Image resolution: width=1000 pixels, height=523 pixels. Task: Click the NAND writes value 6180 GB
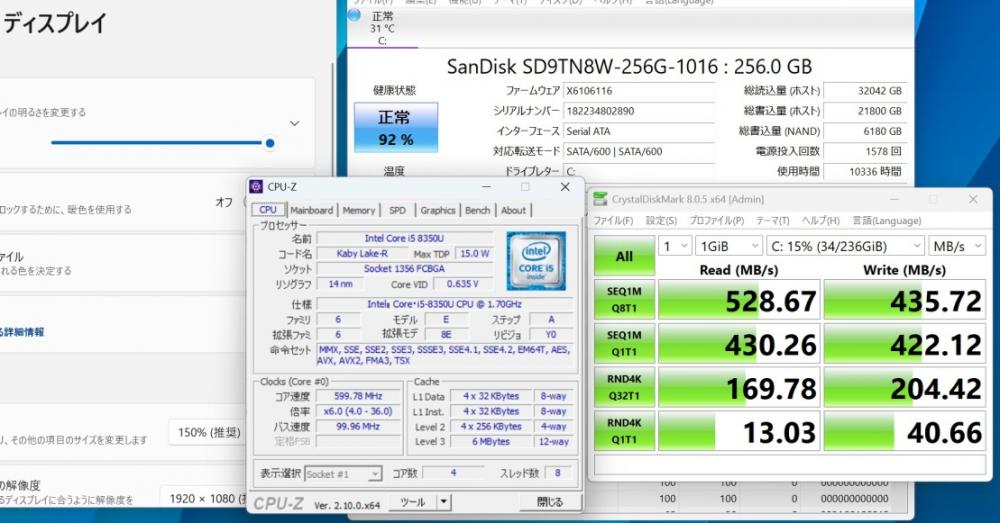(865, 131)
